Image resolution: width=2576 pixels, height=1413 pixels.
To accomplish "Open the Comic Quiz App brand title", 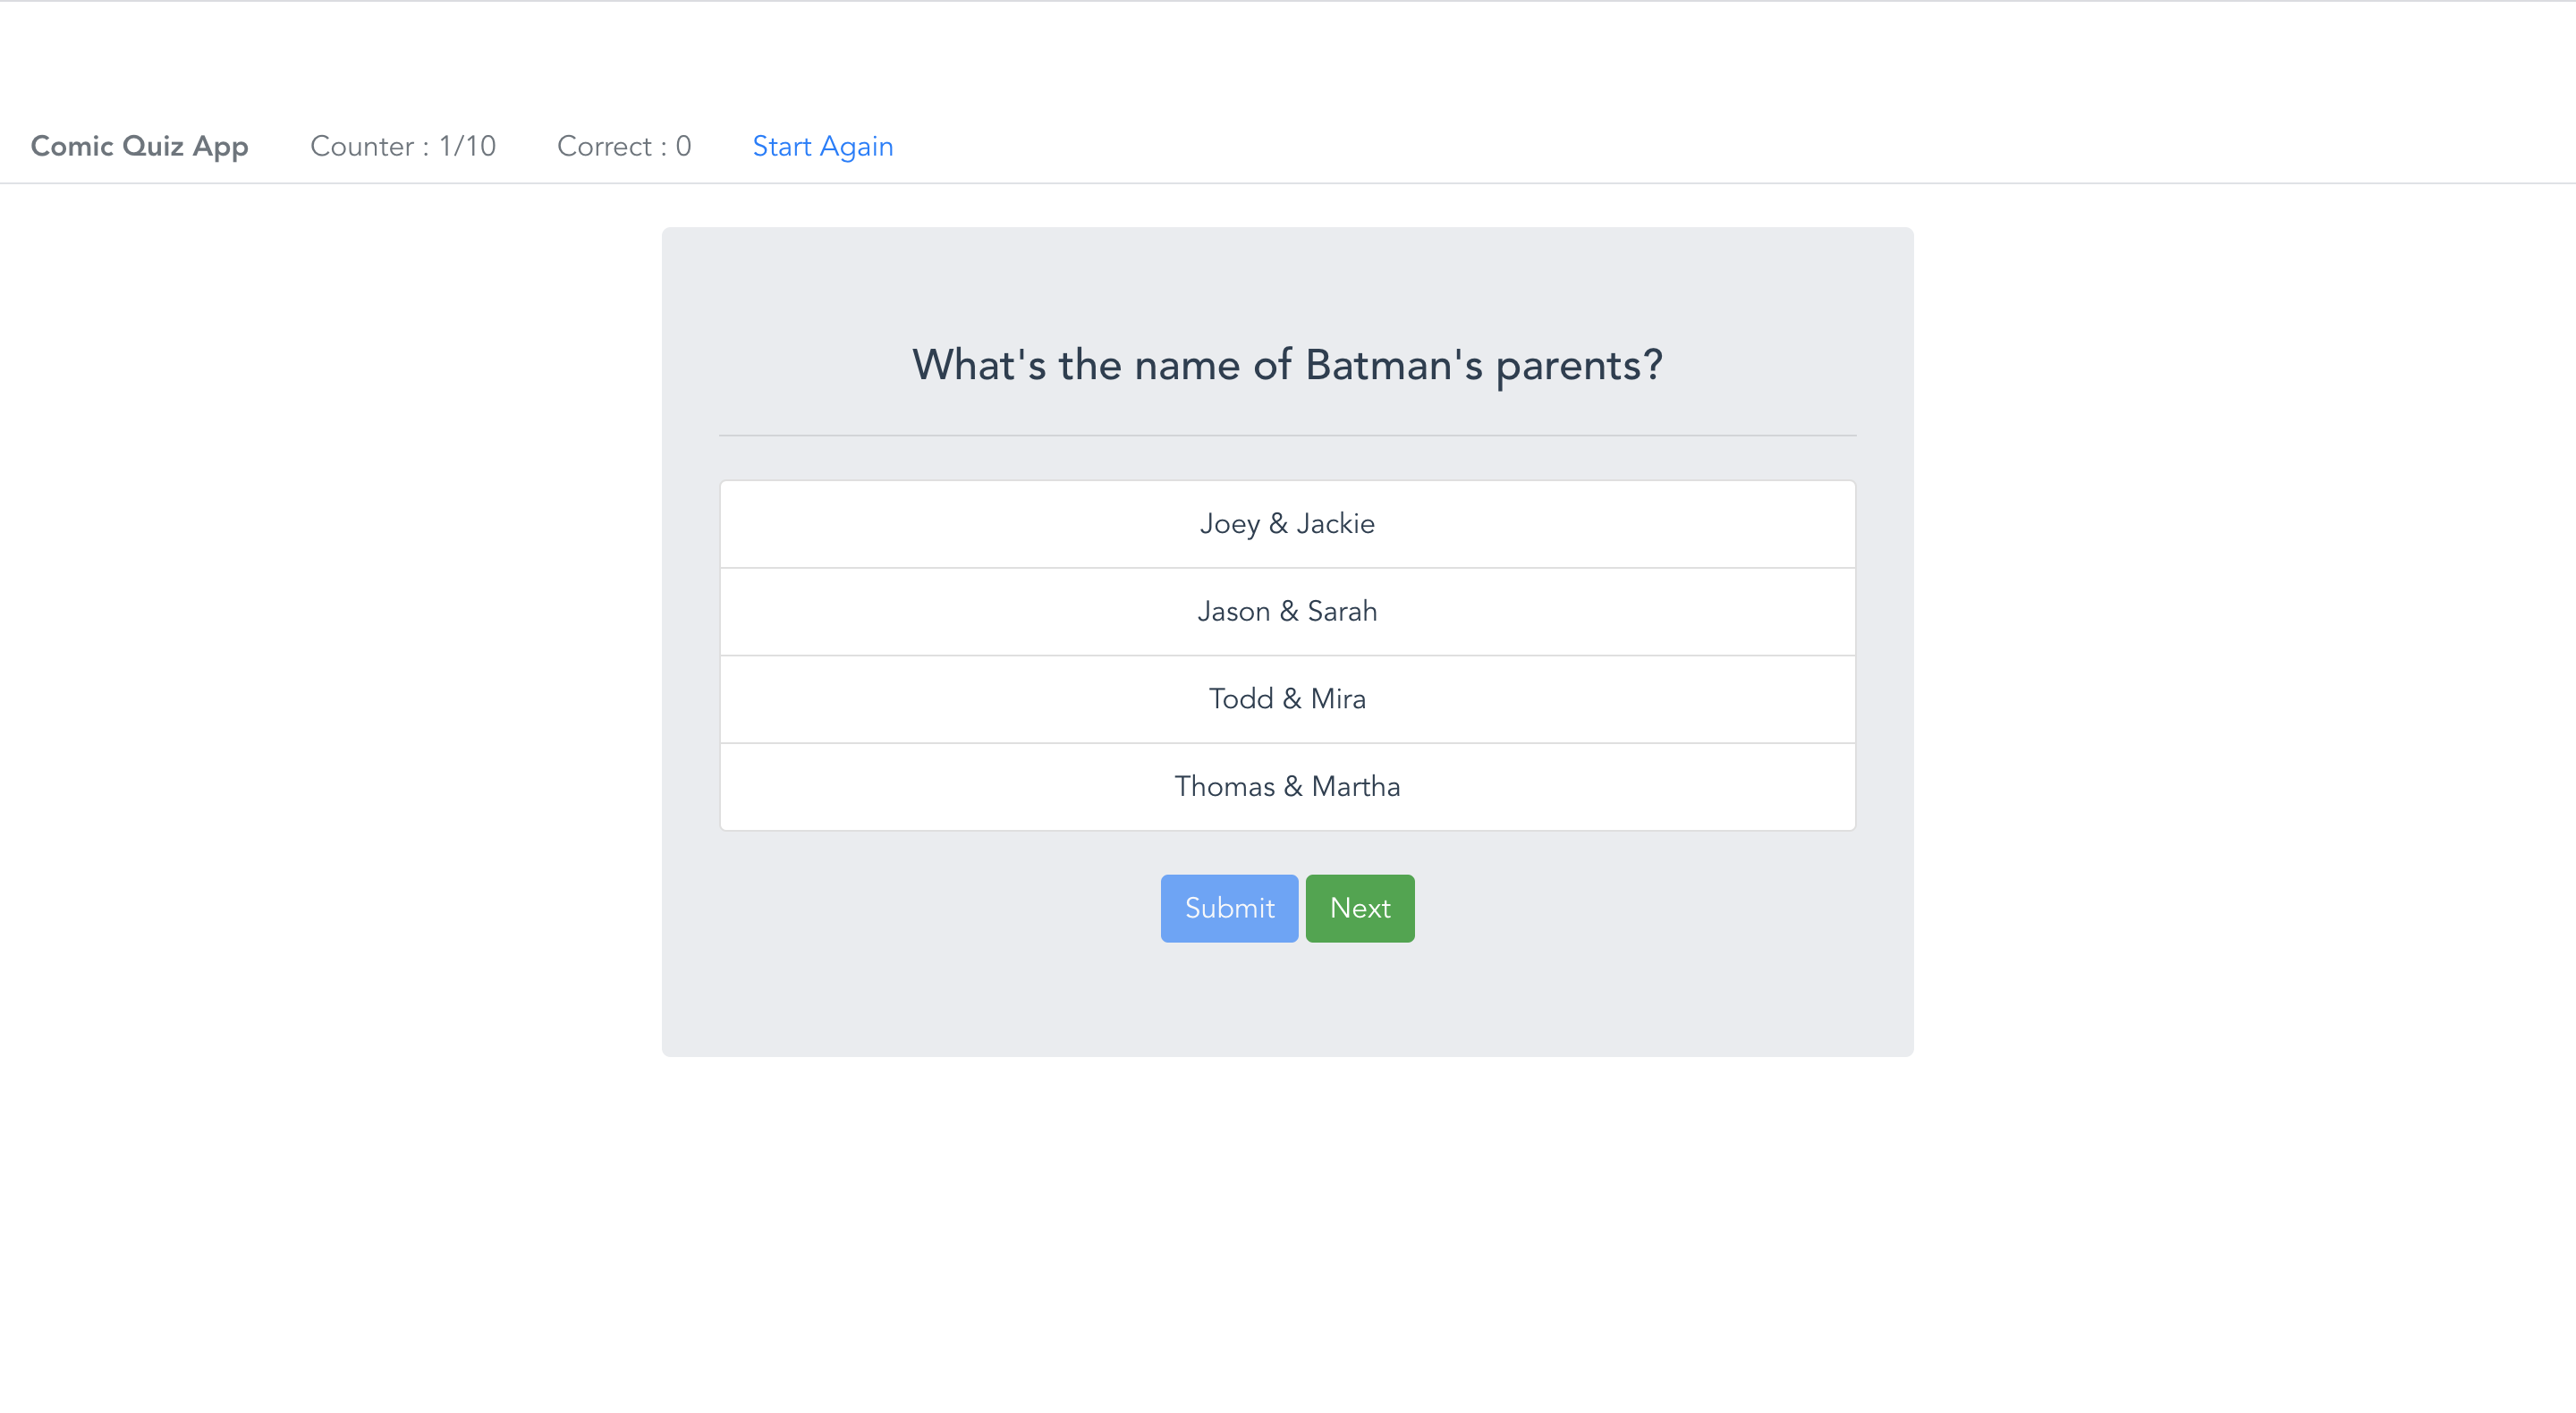I will click(x=139, y=146).
